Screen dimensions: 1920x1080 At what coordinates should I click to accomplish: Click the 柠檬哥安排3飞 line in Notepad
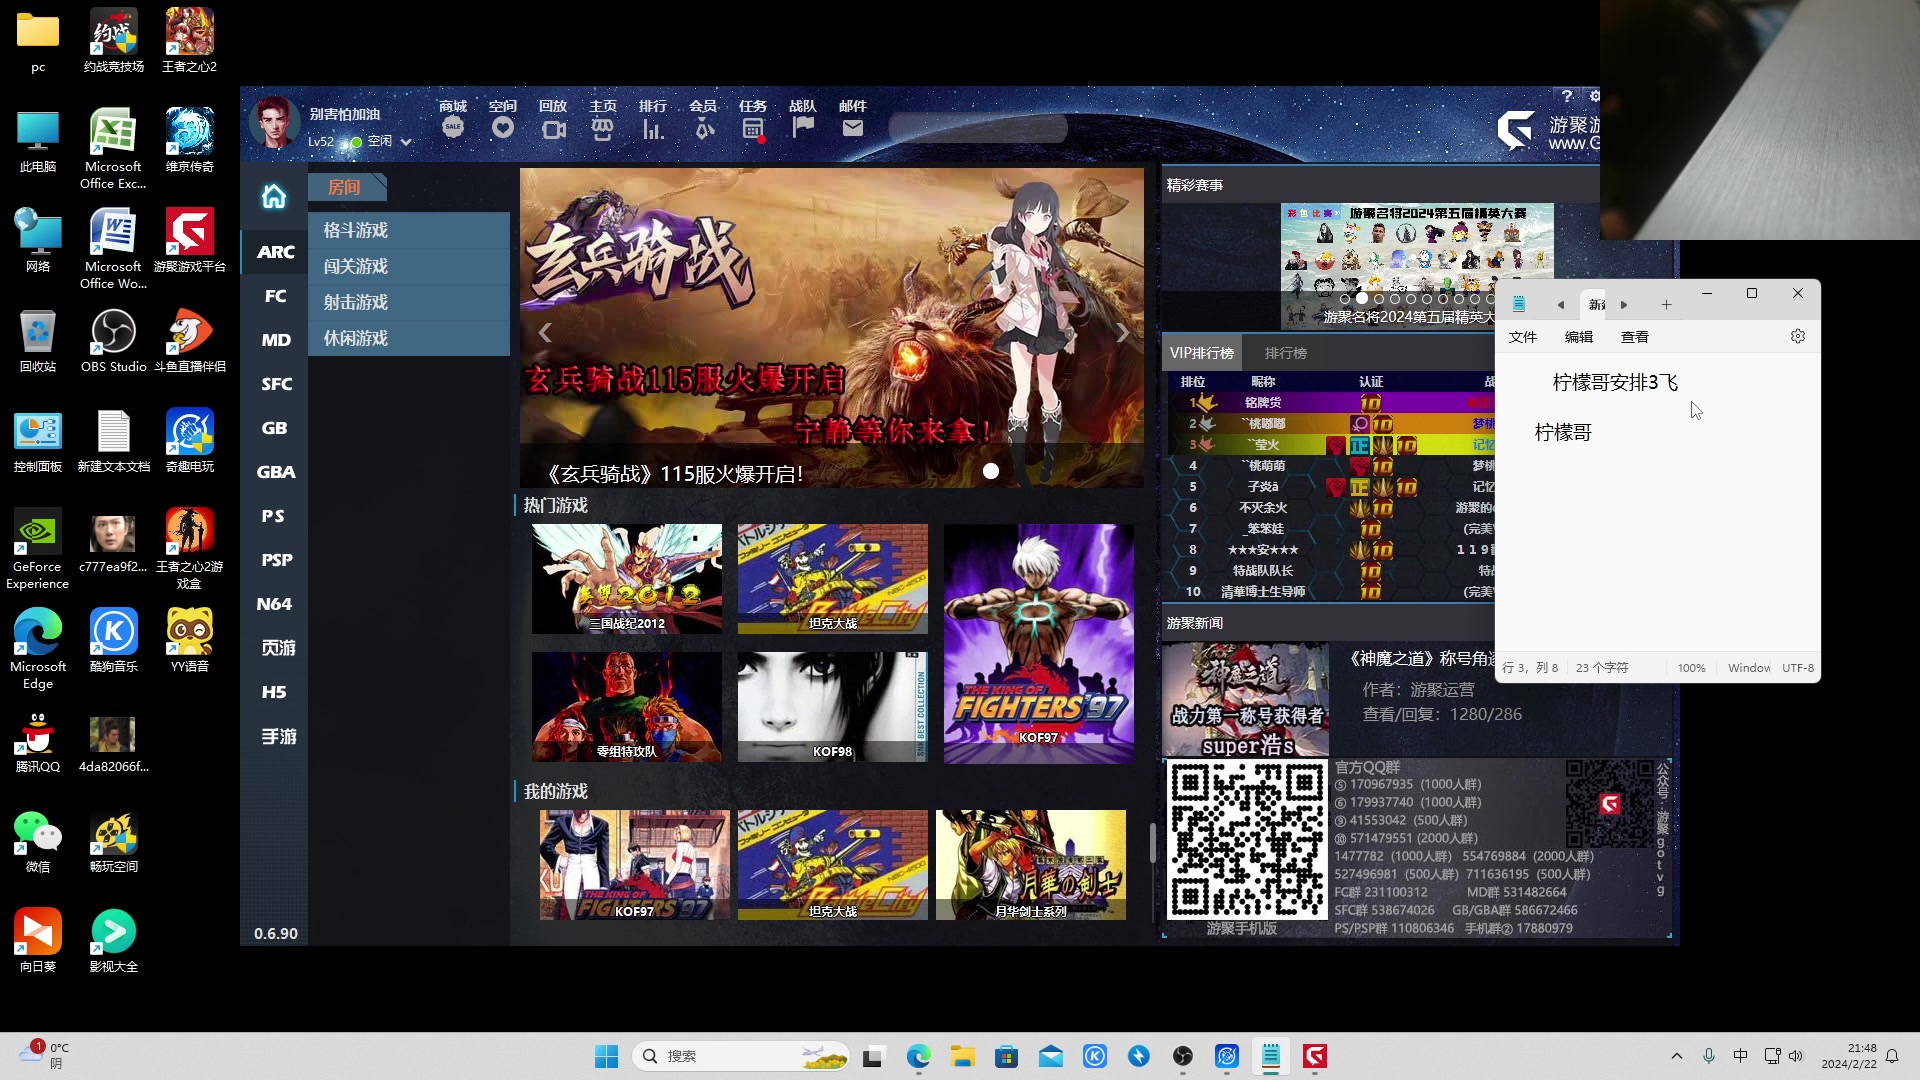coord(1615,382)
